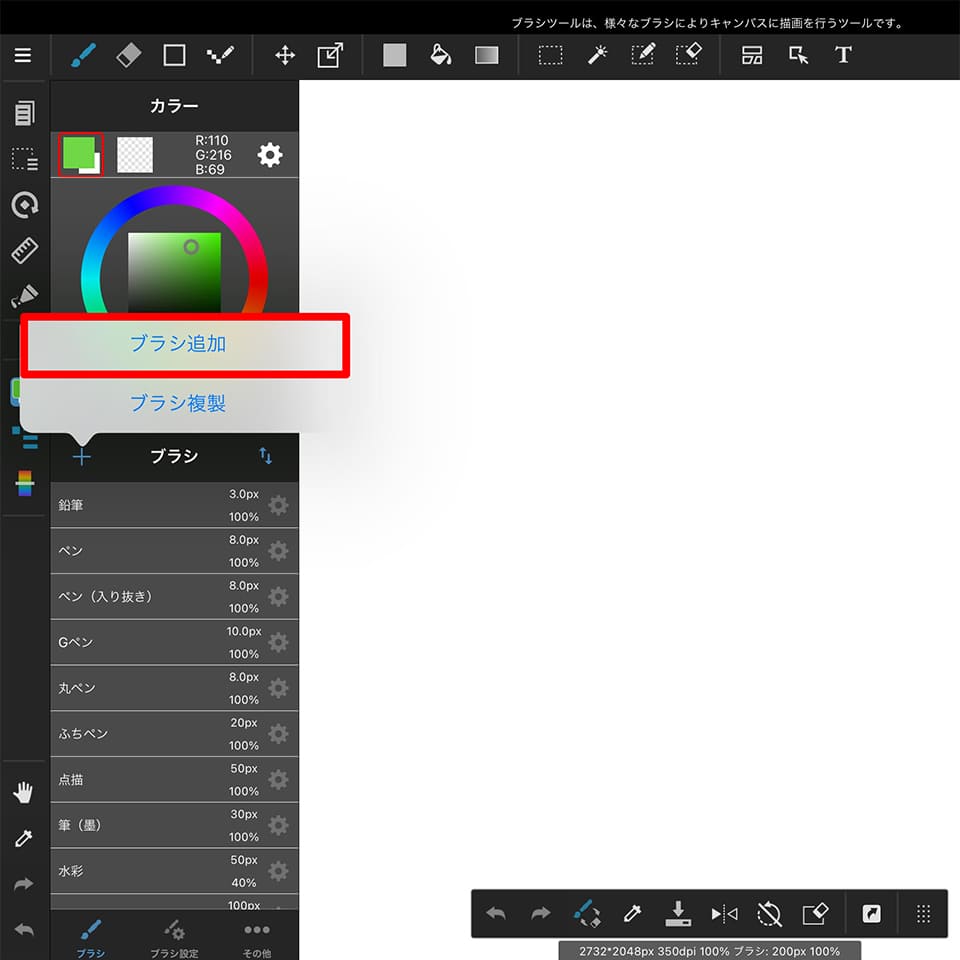Select the operation cursor tool
Image resolution: width=960 pixels, height=960 pixels.
click(x=798, y=56)
